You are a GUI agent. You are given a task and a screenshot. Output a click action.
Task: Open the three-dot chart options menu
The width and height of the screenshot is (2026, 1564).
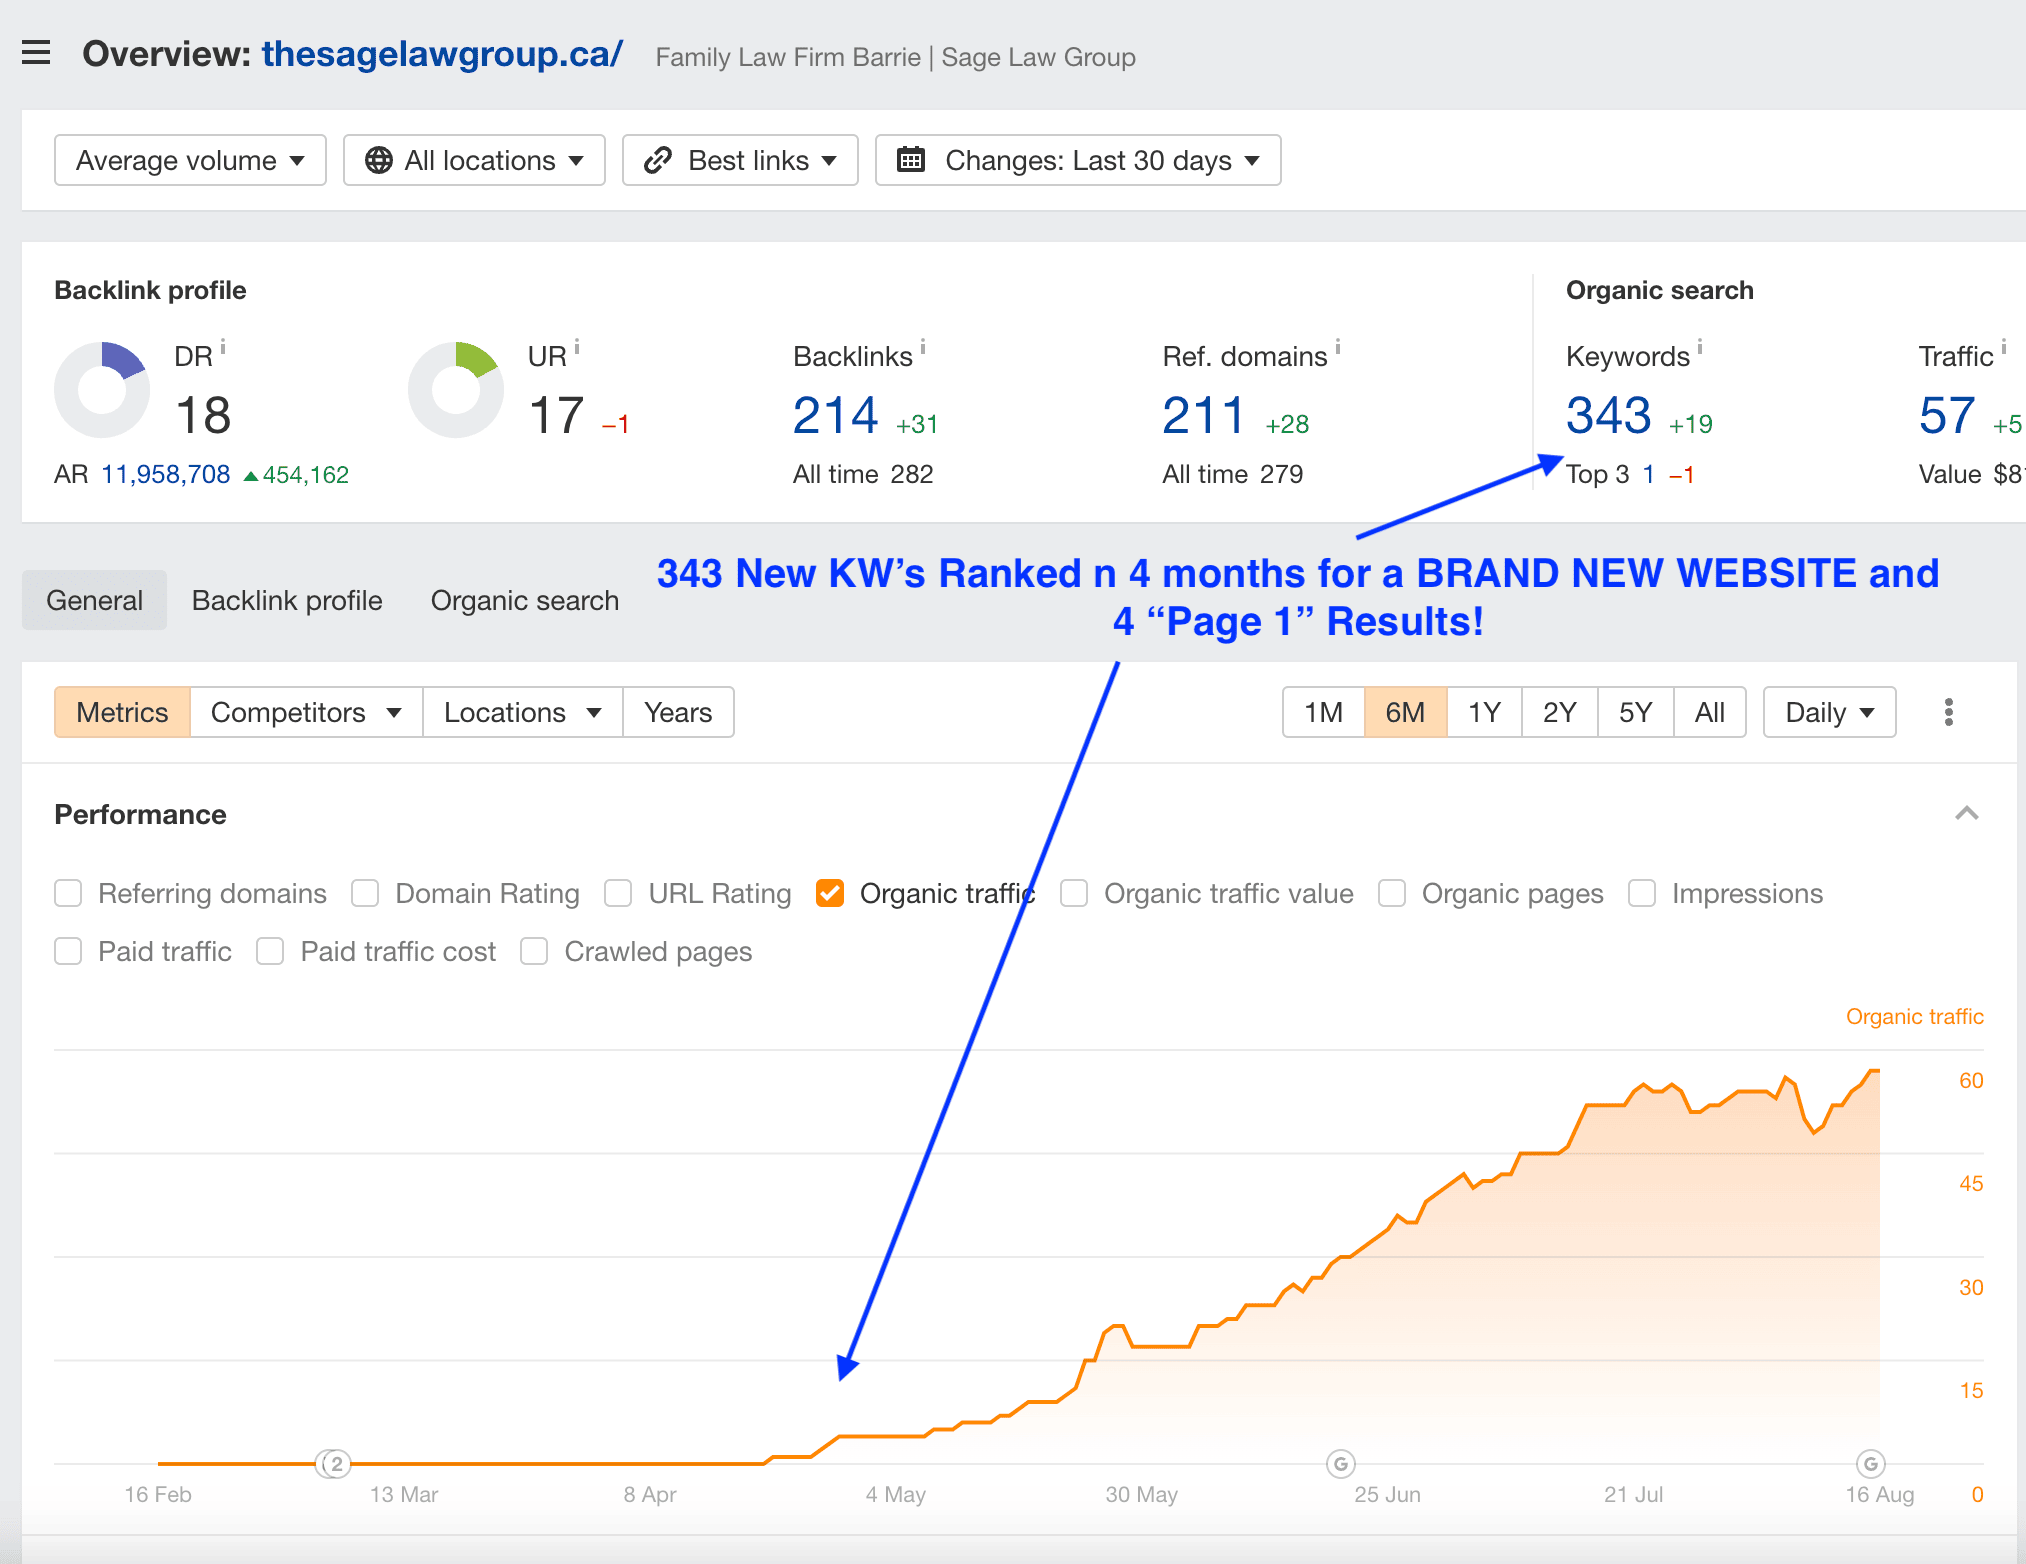point(1948,712)
